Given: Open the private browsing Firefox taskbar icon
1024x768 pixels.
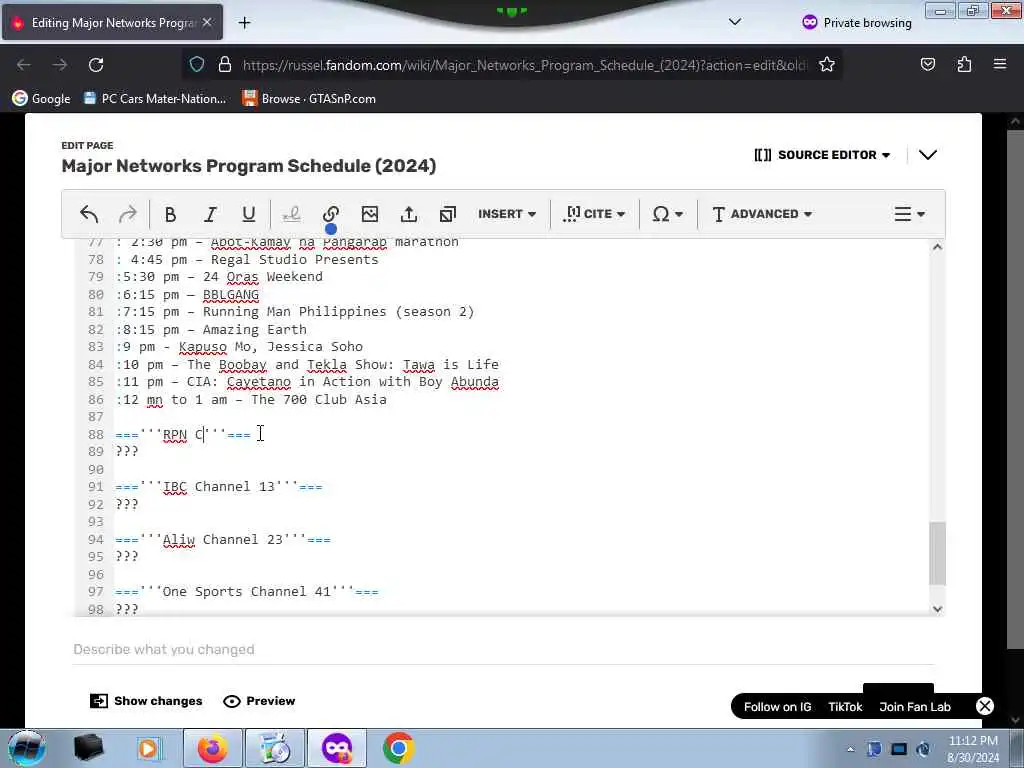Looking at the screenshot, I should click(337, 748).
